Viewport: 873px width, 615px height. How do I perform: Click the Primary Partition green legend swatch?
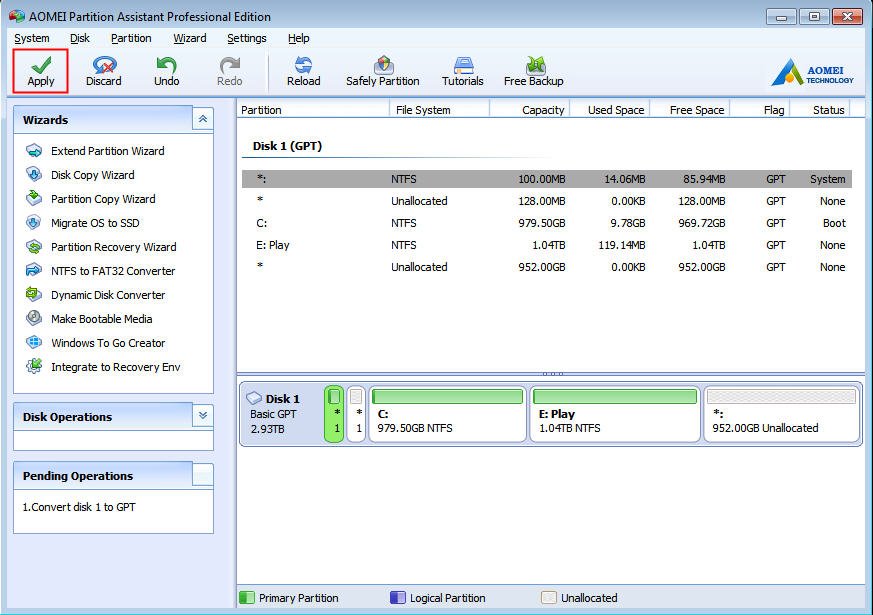tap(247, 598)
